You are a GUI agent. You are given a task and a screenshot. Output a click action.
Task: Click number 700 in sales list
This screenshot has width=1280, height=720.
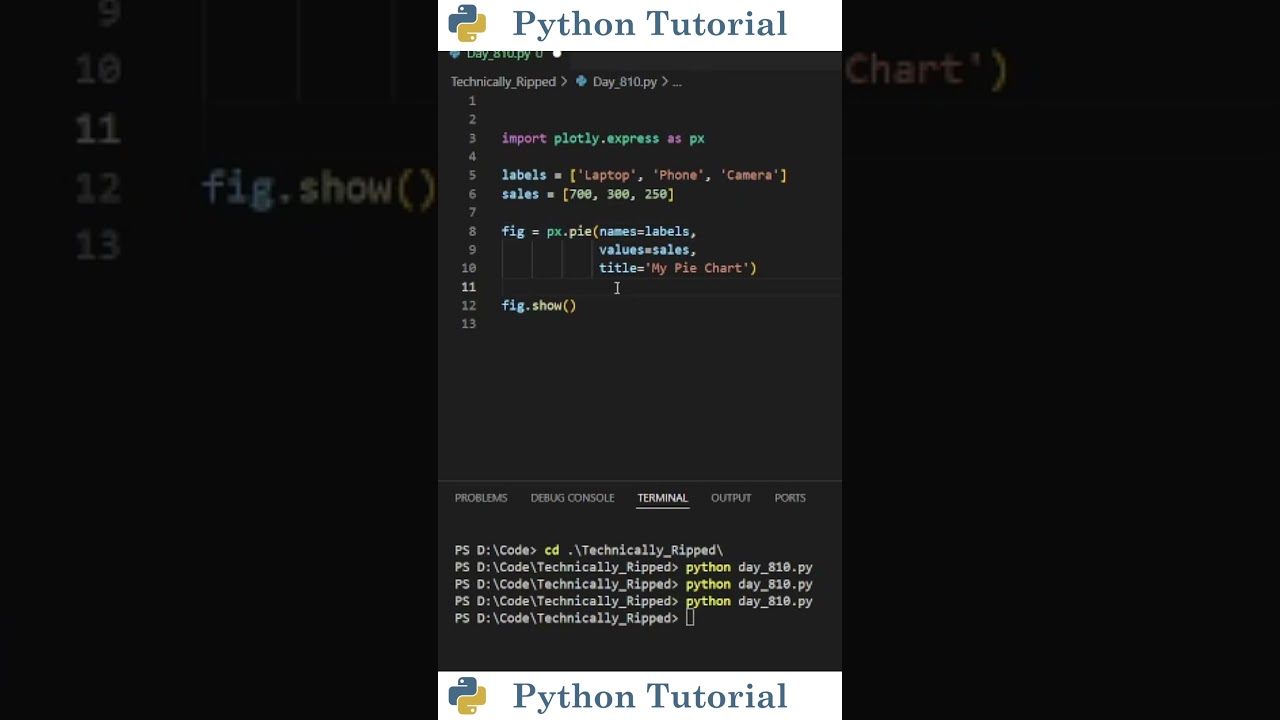[581, 195]
